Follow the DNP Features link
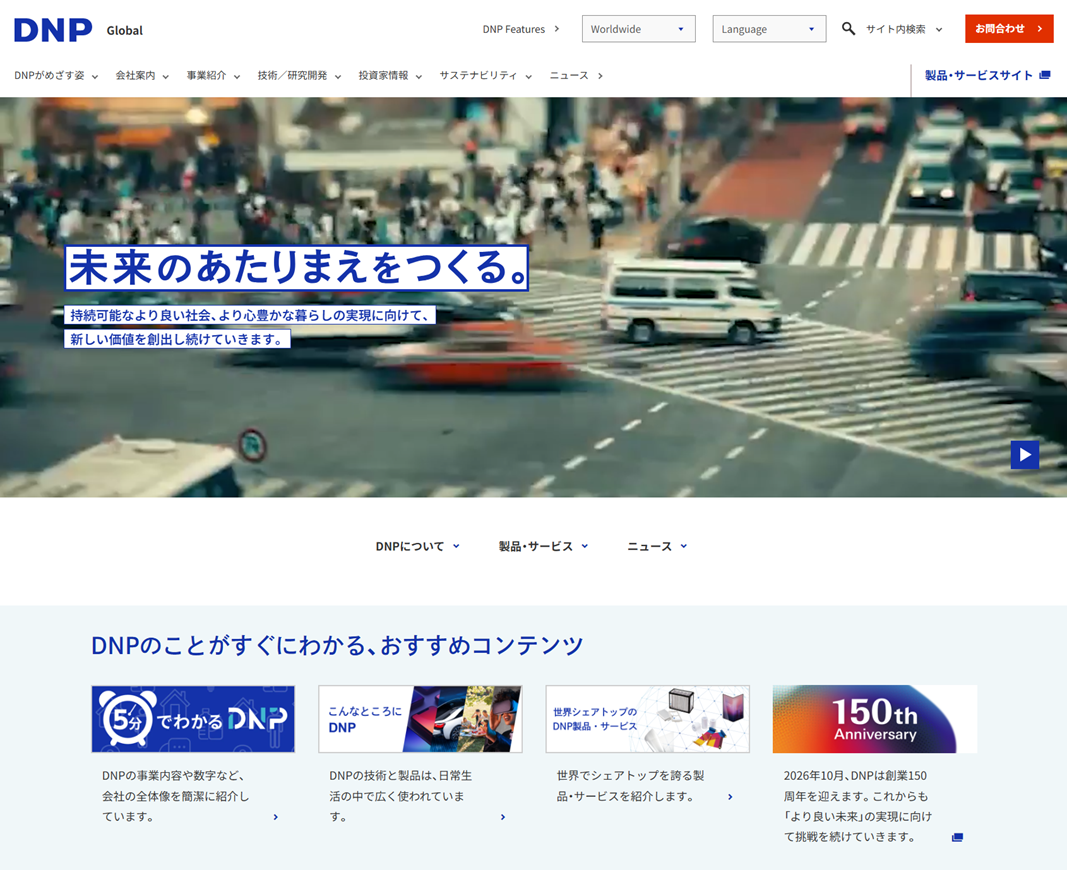Image resolution: width=1067 pixels, height=870 pixels. (x=520, y=29)
